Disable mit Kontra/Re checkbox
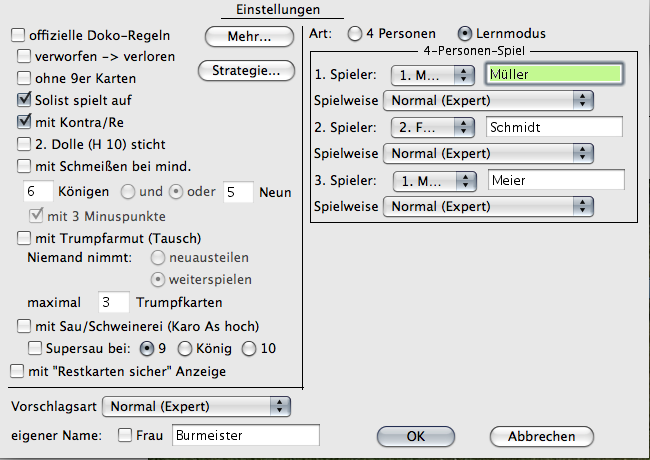This screenshot has width=650, height=460. pyautogui.click(x=24, y=122)
